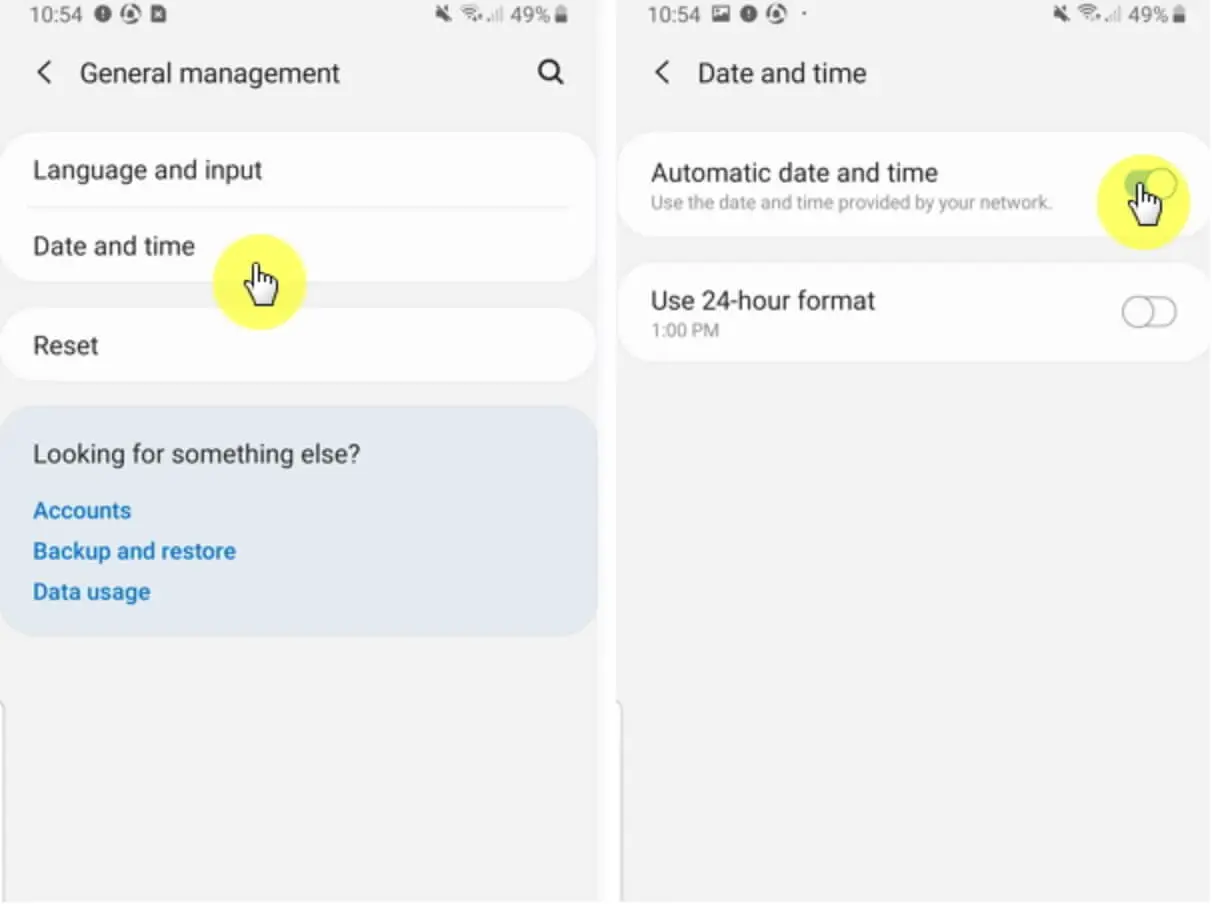Tap the Use 24-hour format row text
This screenshot has width=1212, height=904.
click(763, 301)
